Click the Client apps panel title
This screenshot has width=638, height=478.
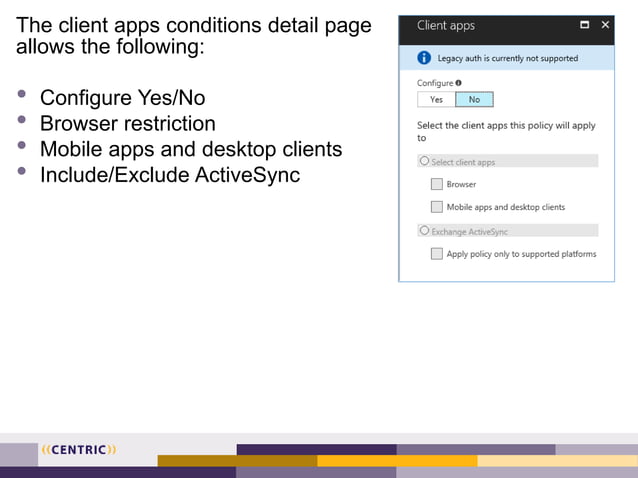(x=446, y=26)
